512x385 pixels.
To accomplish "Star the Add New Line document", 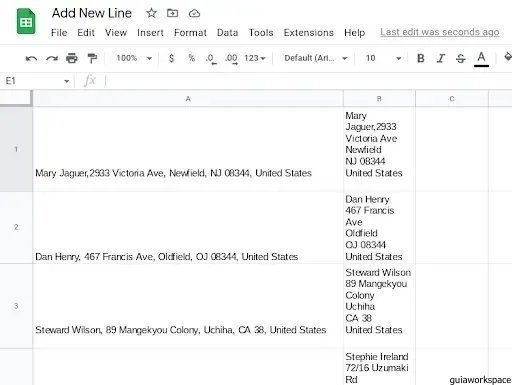I will pos(151,13).
